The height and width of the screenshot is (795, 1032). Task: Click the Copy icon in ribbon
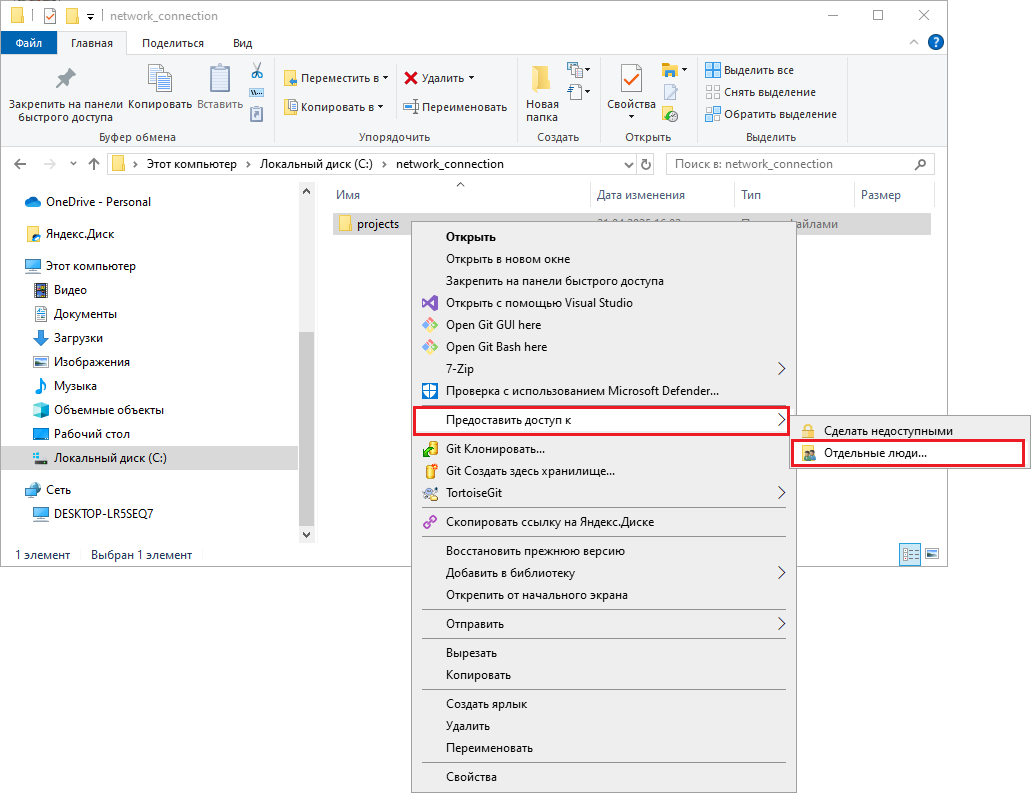(x=160, y=80)
